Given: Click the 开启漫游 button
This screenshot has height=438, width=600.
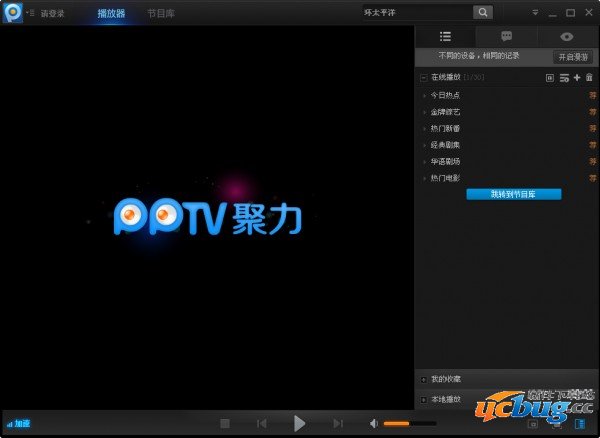Looking at the screenshot, I should (x=573, y=57).
